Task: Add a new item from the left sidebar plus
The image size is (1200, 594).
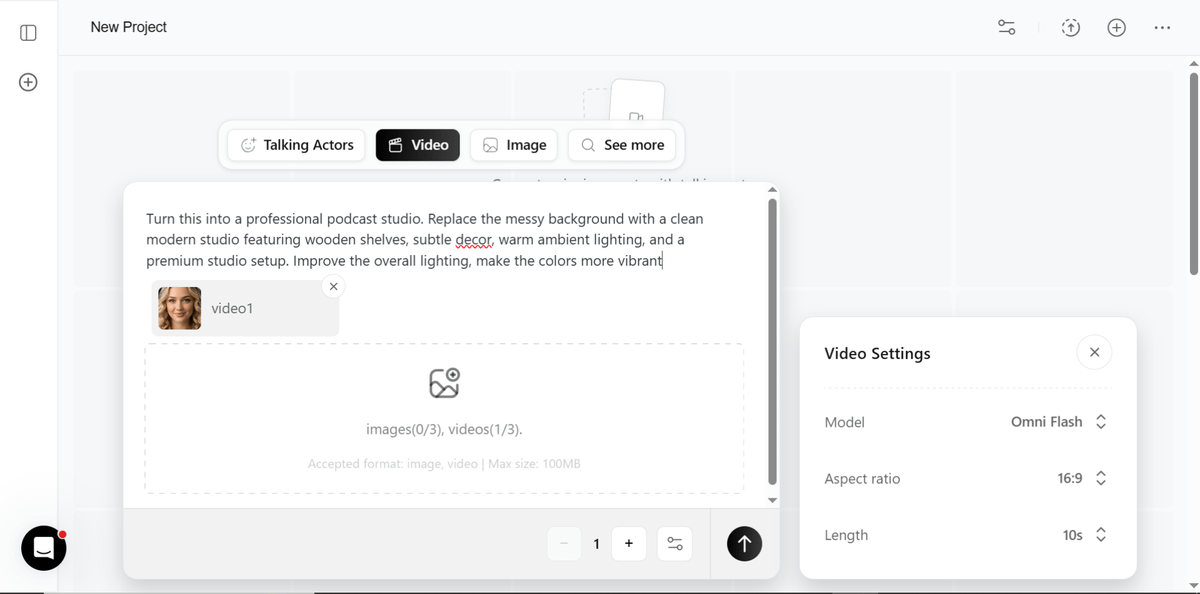Action: (28, 82)
